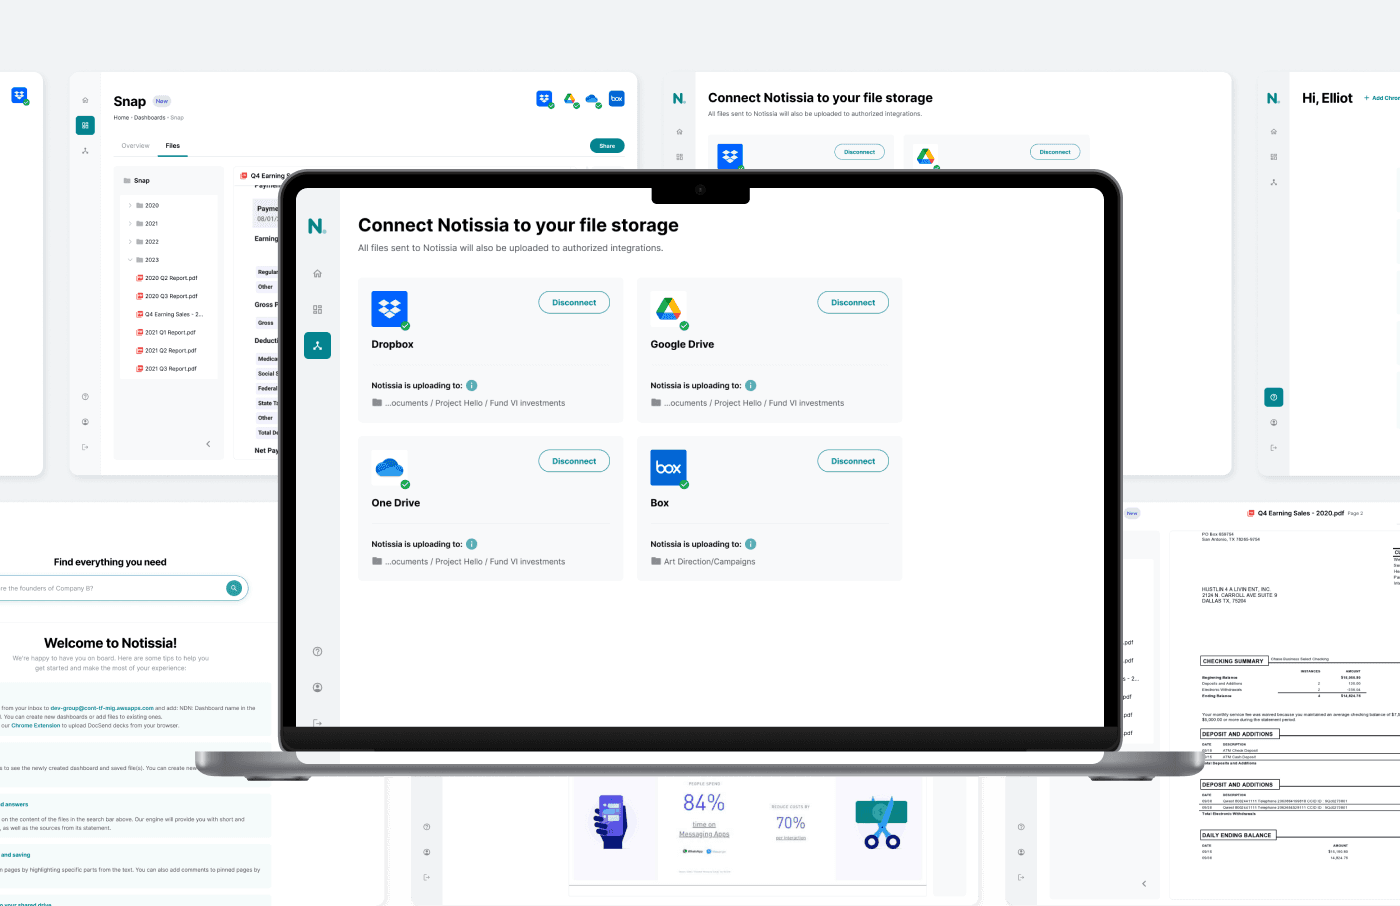Disconnect Google Drive in the laptop window

tap(853, 303)
